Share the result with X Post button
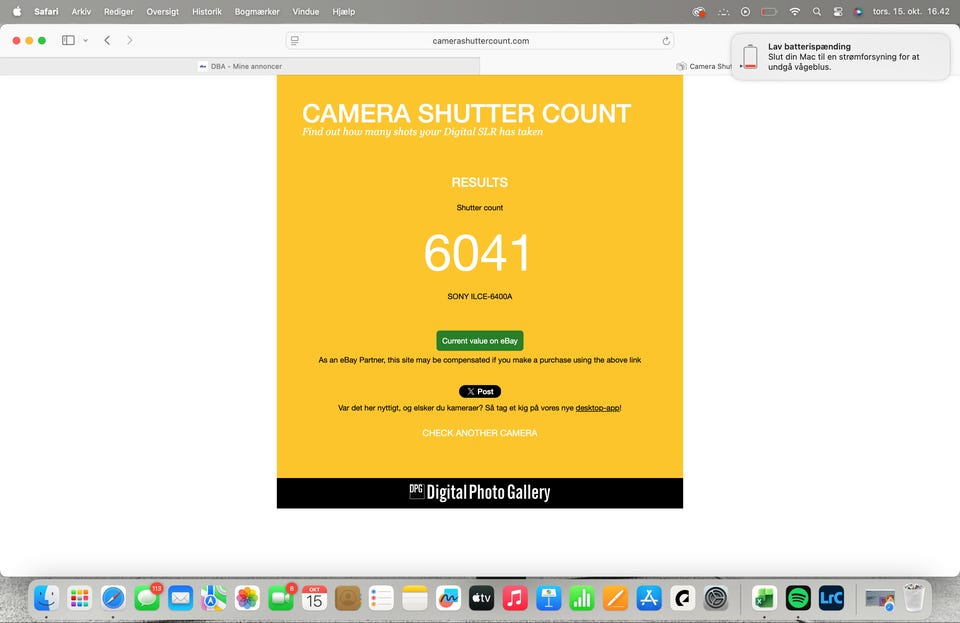This screenshot has height=623, width=960. (480, 392)
